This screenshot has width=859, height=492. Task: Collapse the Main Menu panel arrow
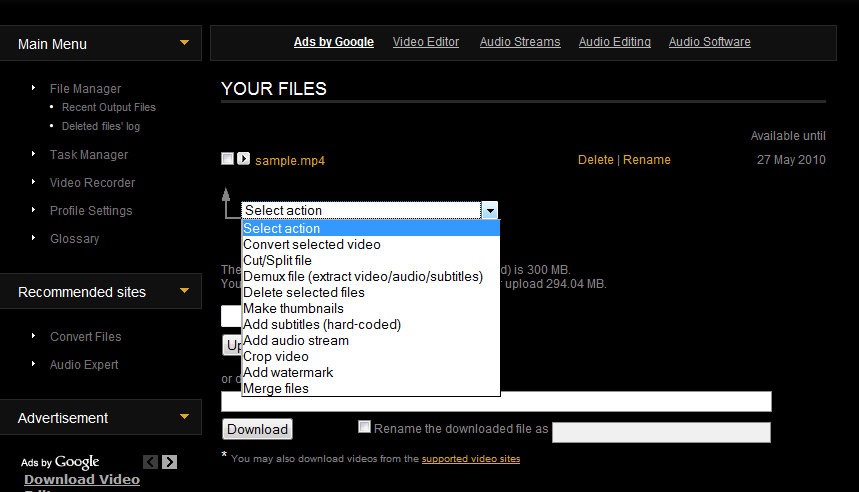(184, 43)
